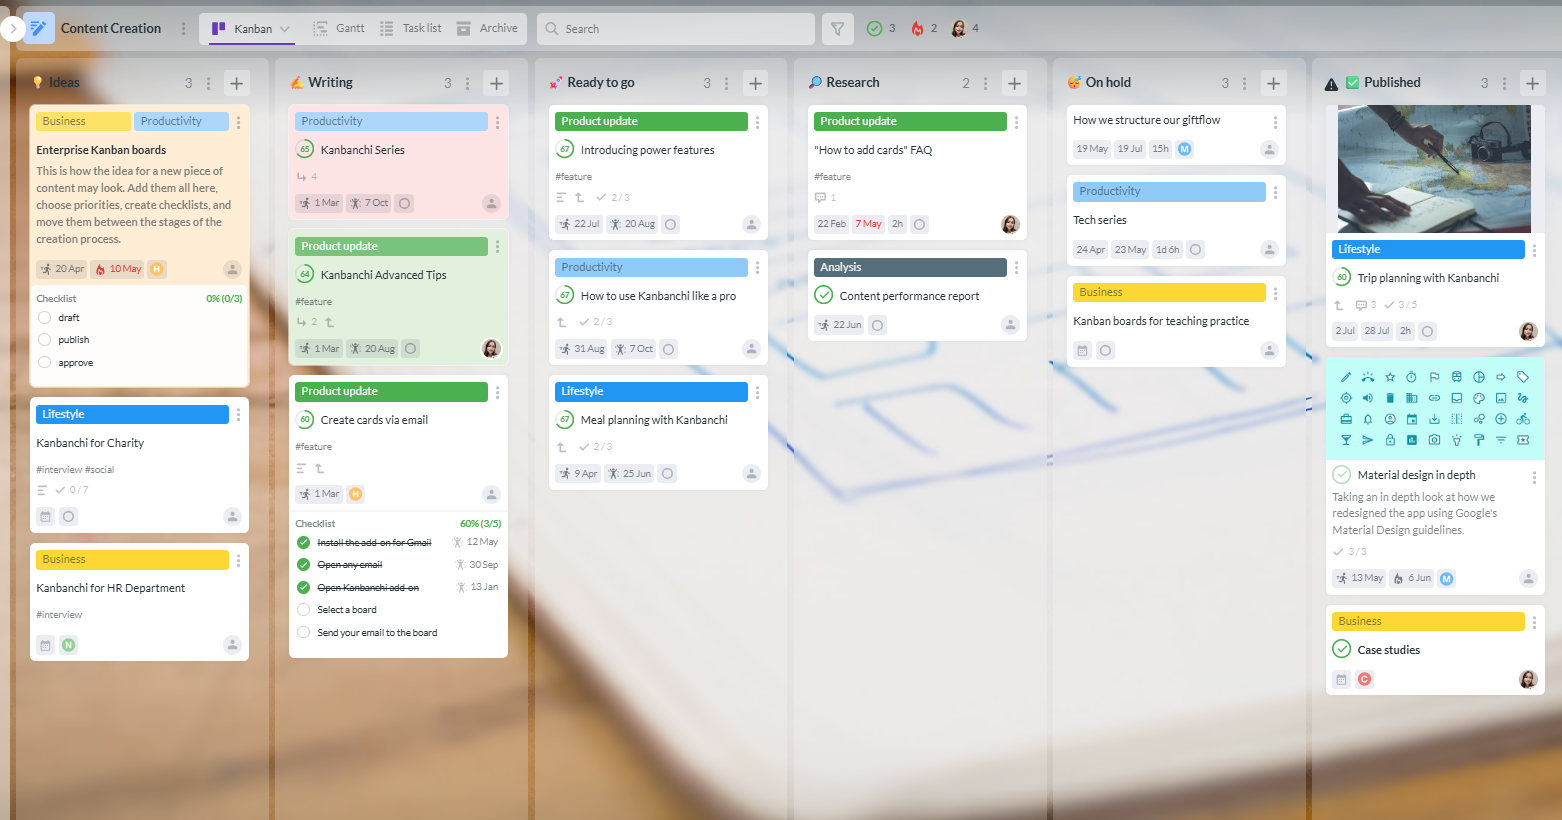Uncheck Open any email item
This screenshot has width=1562, height=820.
tap(303, 564)
